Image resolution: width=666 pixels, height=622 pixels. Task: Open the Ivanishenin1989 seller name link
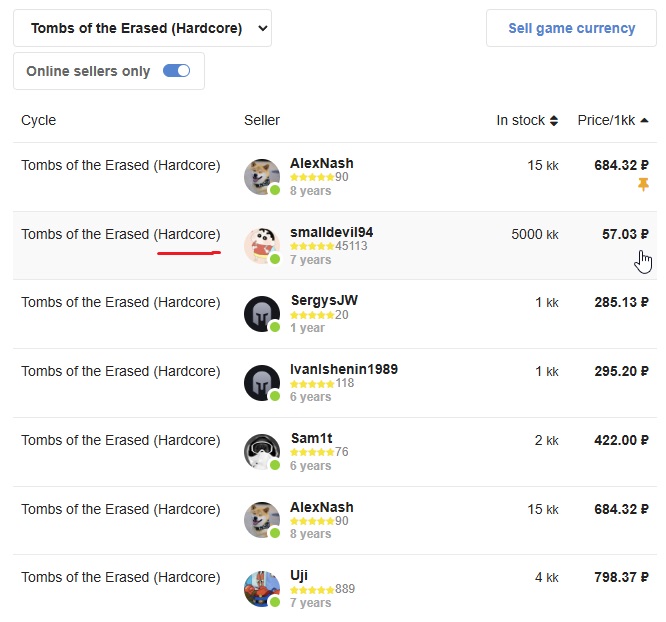[343, 369]
